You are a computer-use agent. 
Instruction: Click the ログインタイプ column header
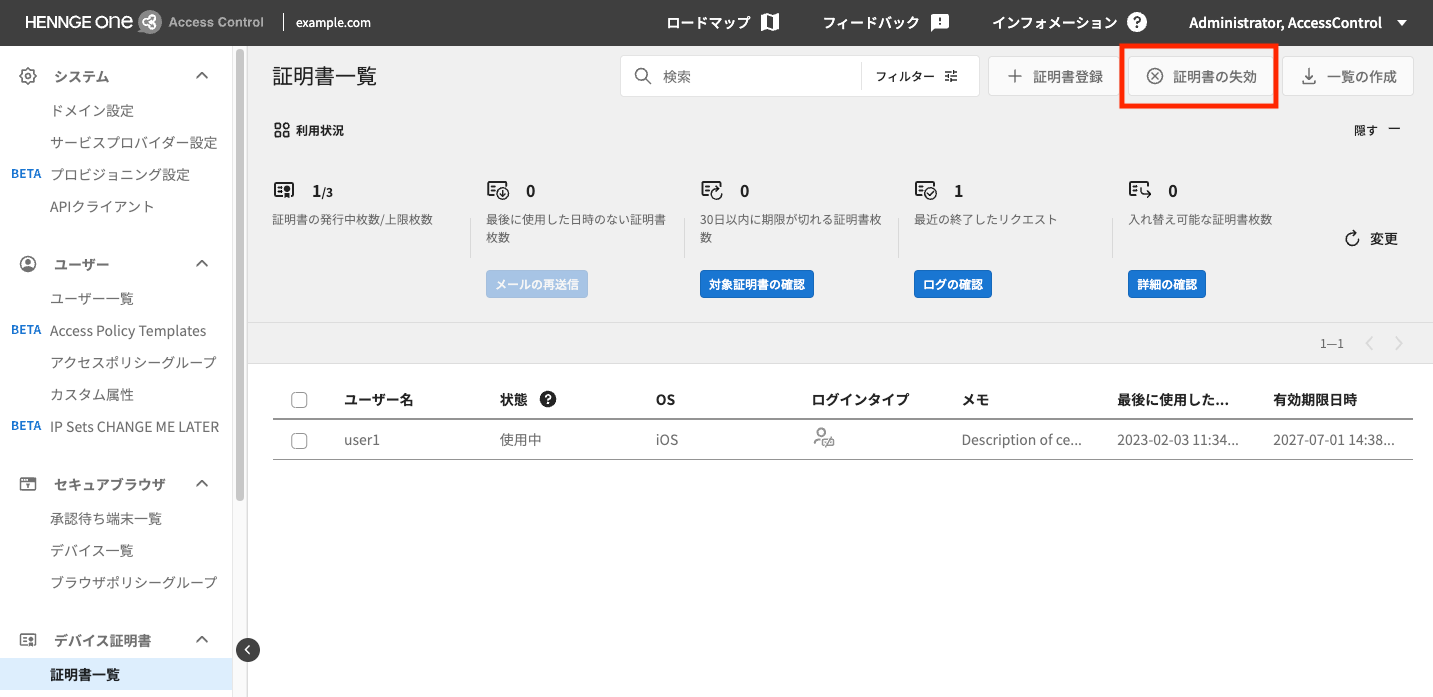tap(860, 400)
